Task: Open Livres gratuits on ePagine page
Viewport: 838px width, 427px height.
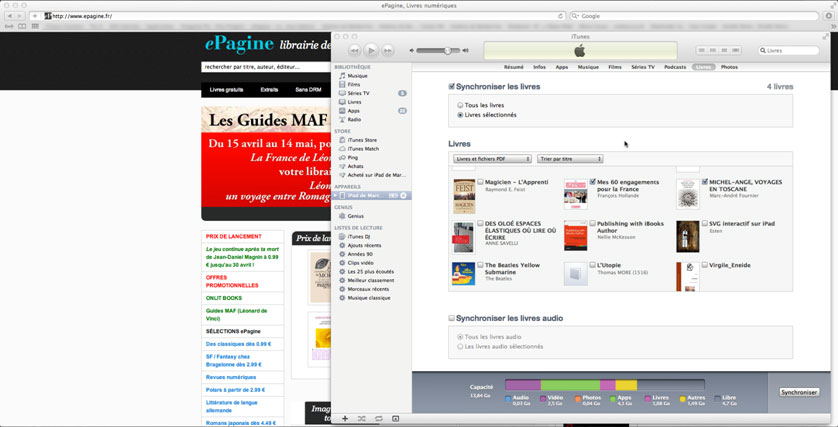Action: (x=227, y=90)
